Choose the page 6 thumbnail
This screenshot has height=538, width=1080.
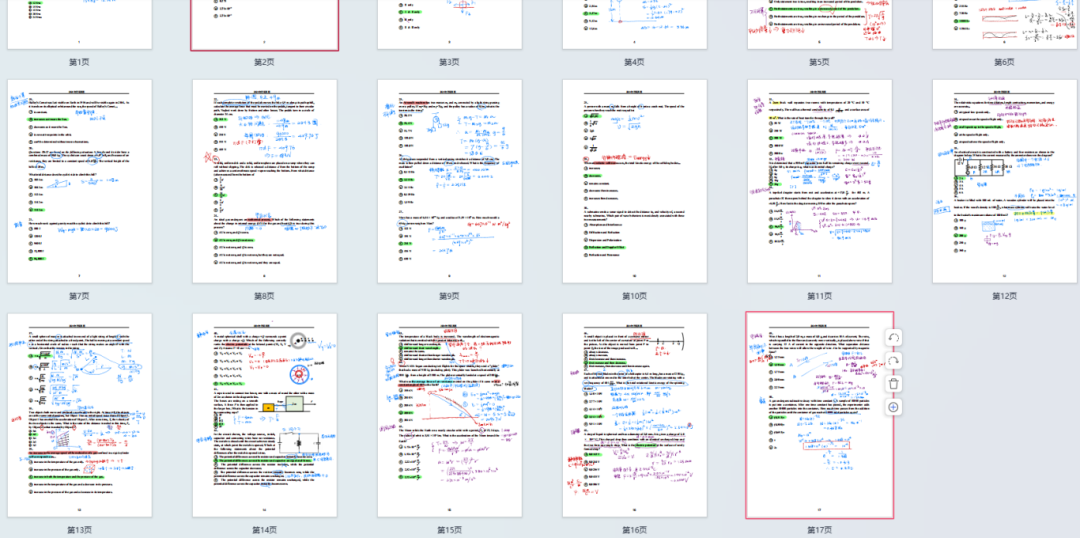click(x=1004, y=24)
